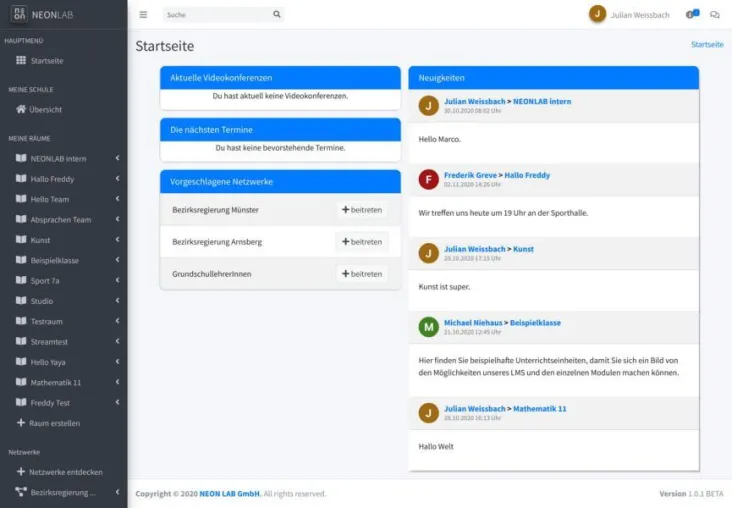
Task: Open the Mathematik 11 link in news
Action: [539, 409]
